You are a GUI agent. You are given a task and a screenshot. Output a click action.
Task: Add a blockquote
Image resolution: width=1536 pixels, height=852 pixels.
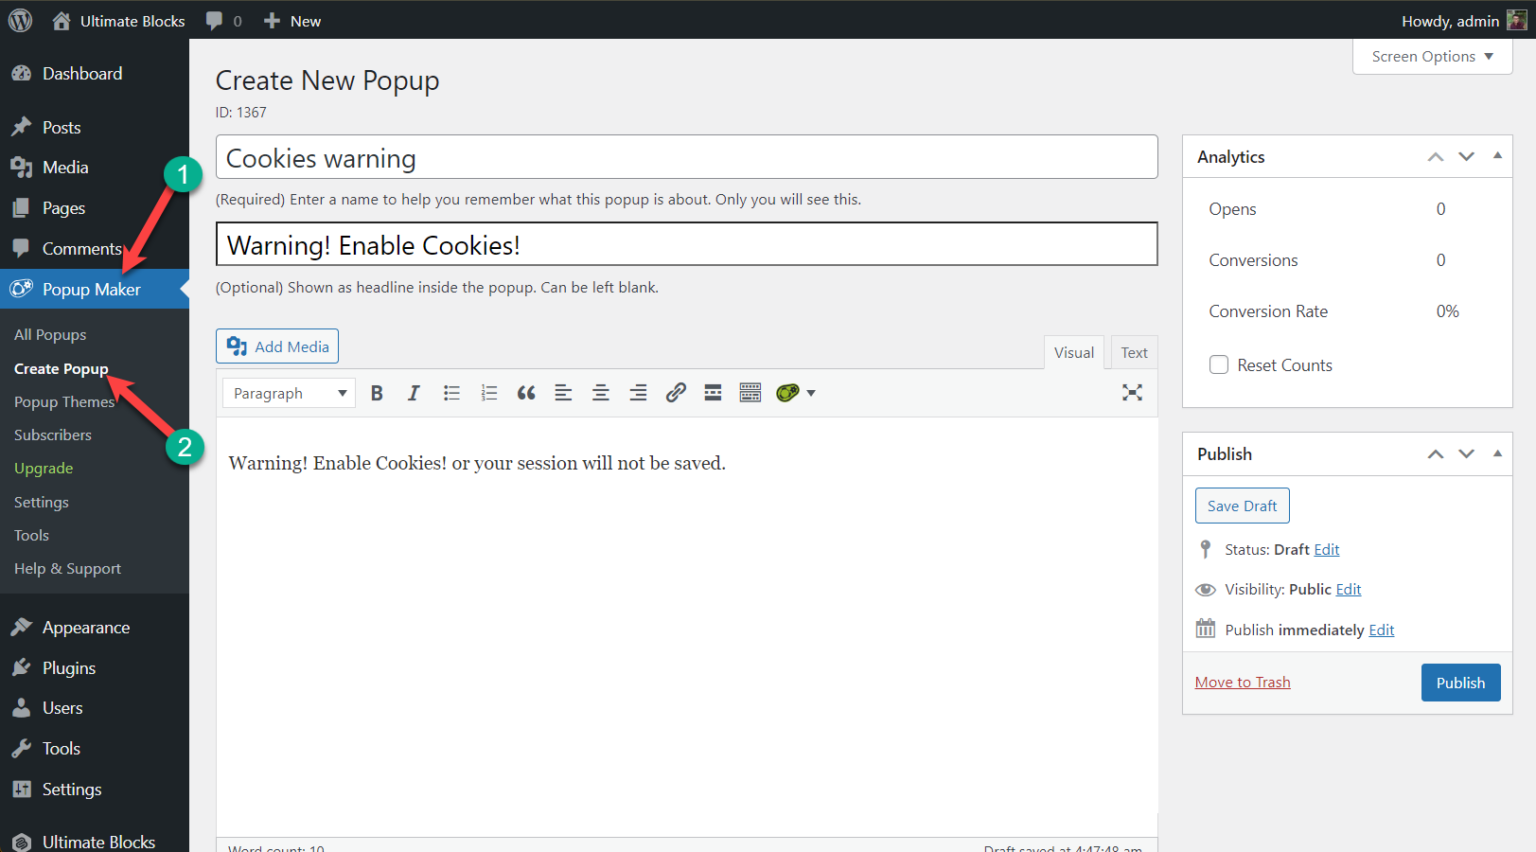click(526, 393)
